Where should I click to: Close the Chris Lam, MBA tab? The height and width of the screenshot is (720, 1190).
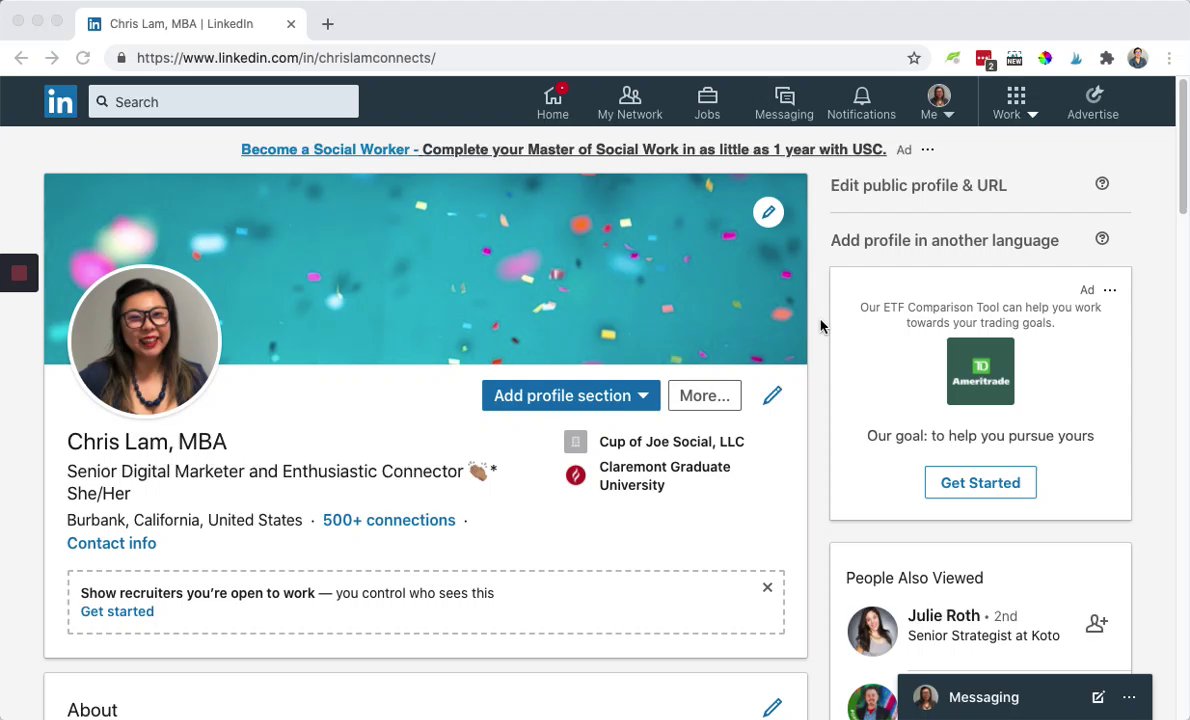(x=291, y=24)
